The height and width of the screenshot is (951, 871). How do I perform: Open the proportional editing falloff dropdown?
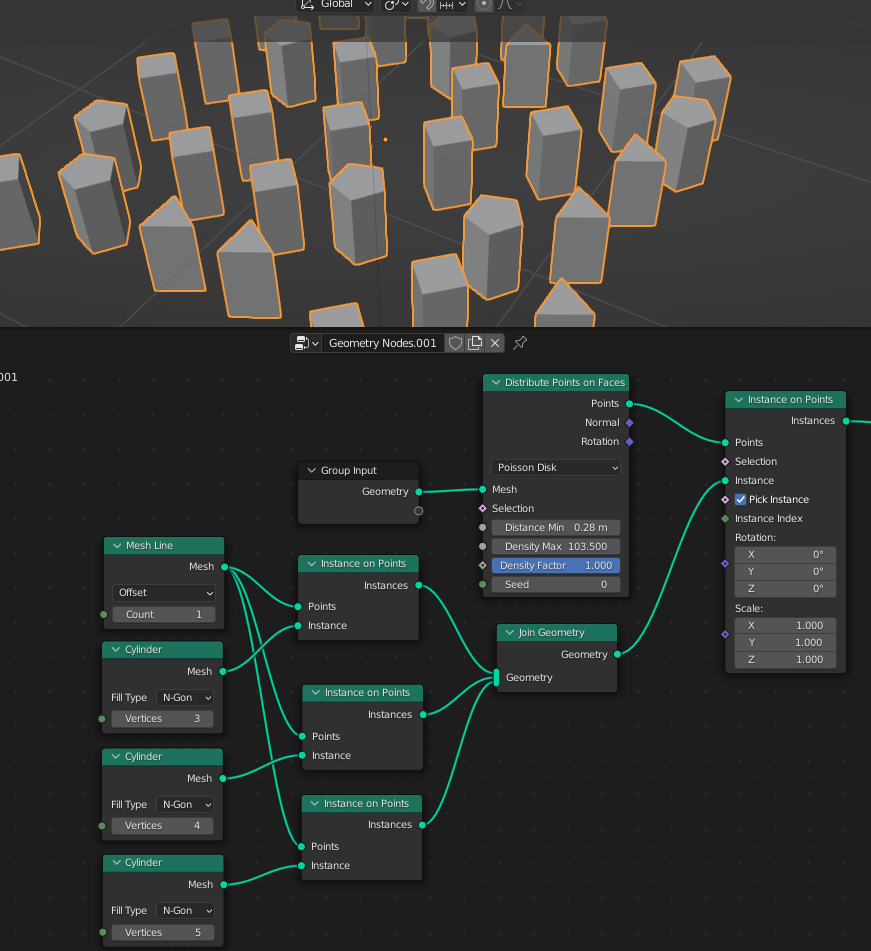(511, 4)
